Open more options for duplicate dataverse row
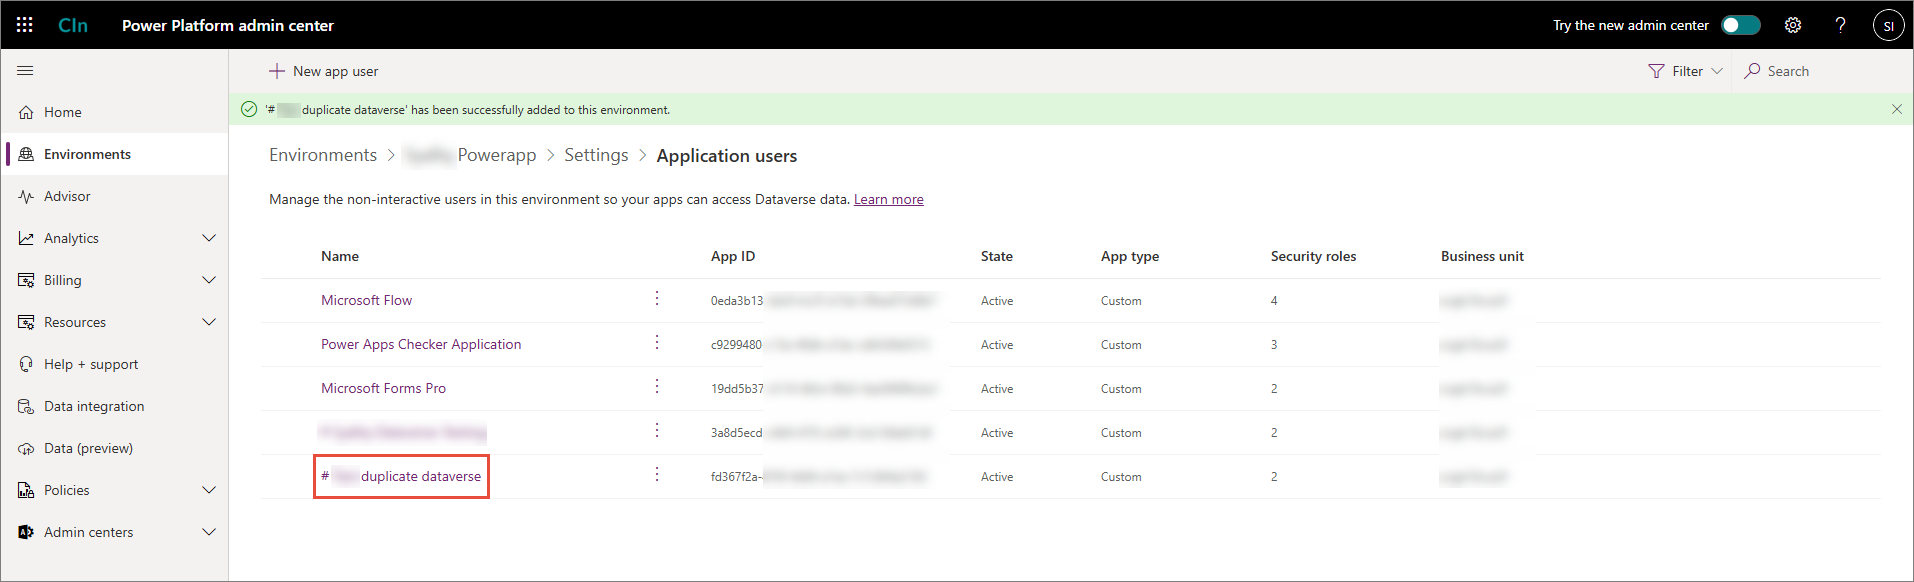The height and width of the screenshot is (582, 1914). click(x=657, y=474)
